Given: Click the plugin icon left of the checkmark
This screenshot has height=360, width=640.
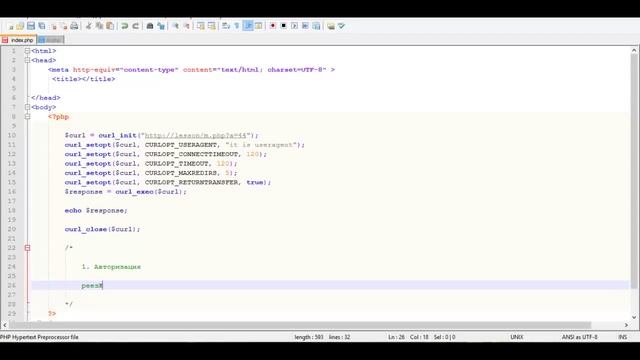Looking at the screenshot, I should coord(331,26).
